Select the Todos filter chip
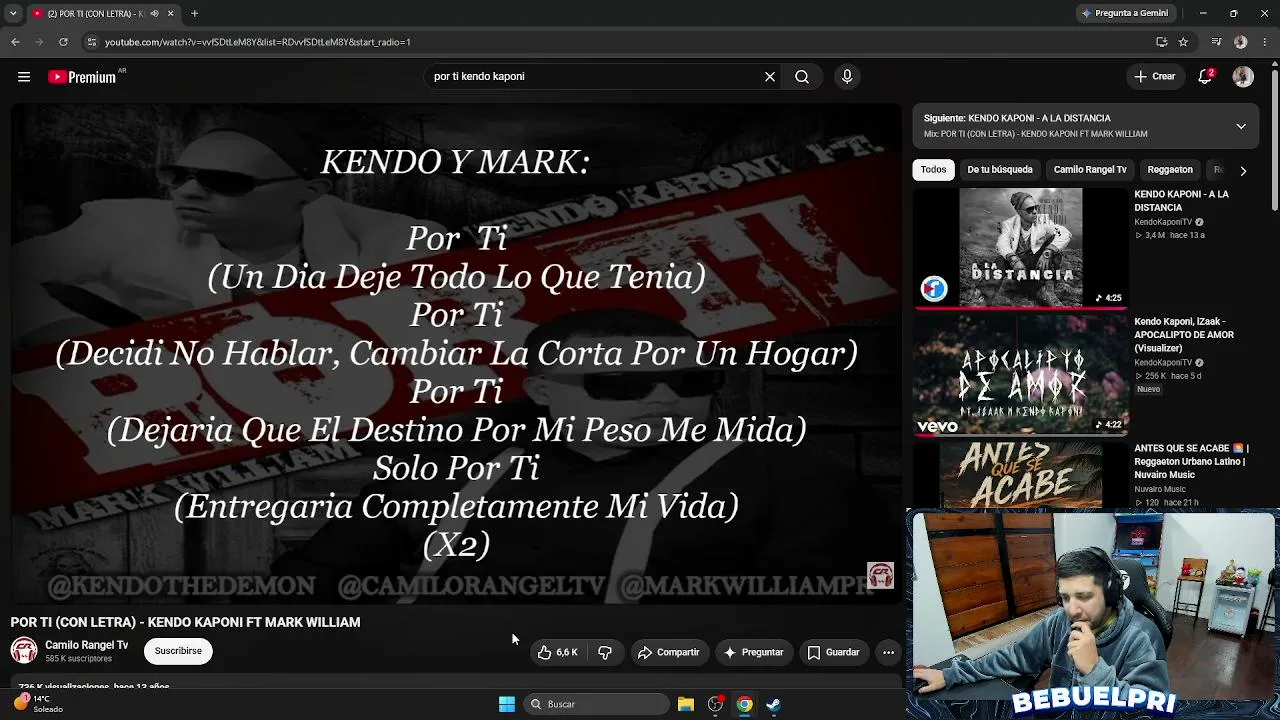This screenshot has height=720, width=1280. pos(933,170)
